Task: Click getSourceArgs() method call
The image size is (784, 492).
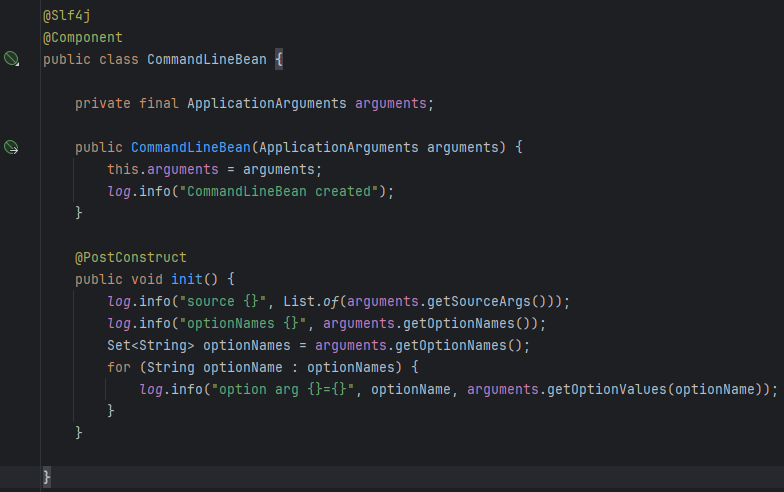Action: pos(486,302)
